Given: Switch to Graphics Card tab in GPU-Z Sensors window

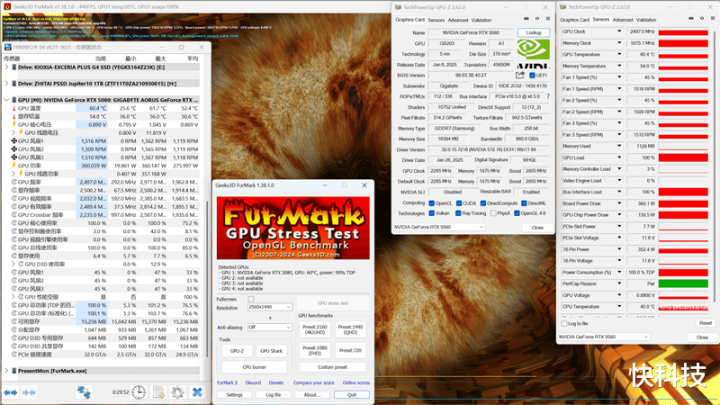Looking at the screenshot, I should point(574,20).
